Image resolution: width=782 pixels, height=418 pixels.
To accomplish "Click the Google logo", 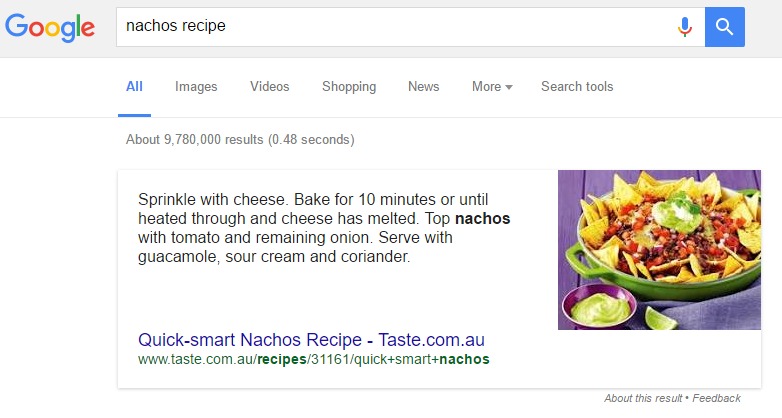I will point(50,27).
